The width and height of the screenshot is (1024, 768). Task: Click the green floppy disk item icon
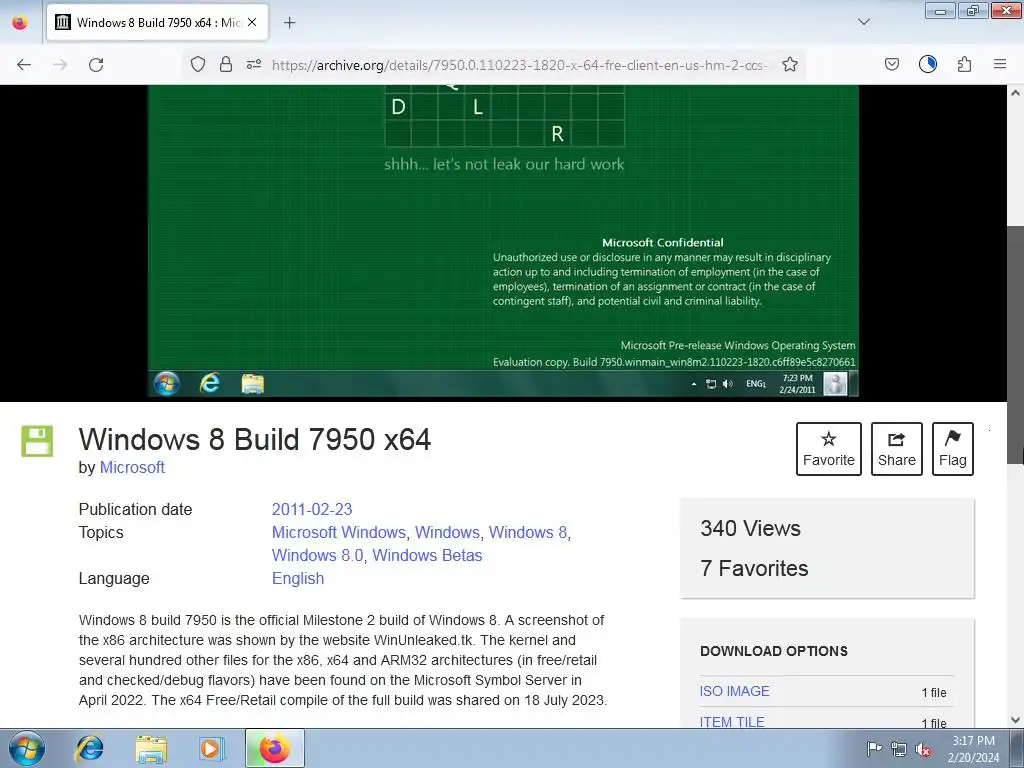pyautogui.click(x=37, y=441)
